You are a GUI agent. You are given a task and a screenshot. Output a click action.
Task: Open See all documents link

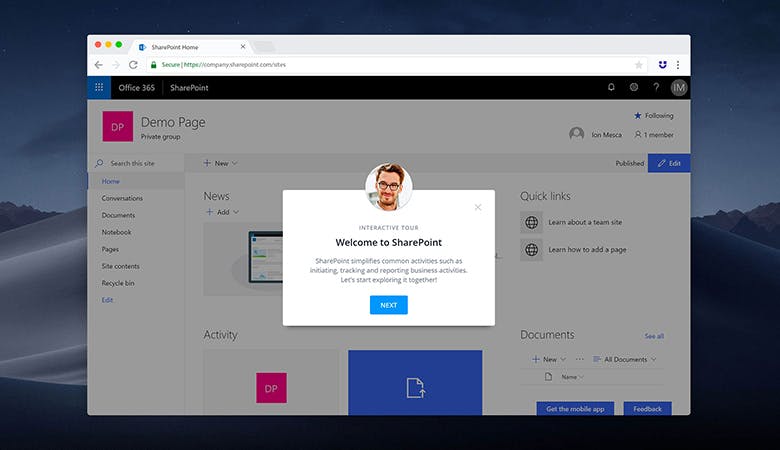pos(654,336)
